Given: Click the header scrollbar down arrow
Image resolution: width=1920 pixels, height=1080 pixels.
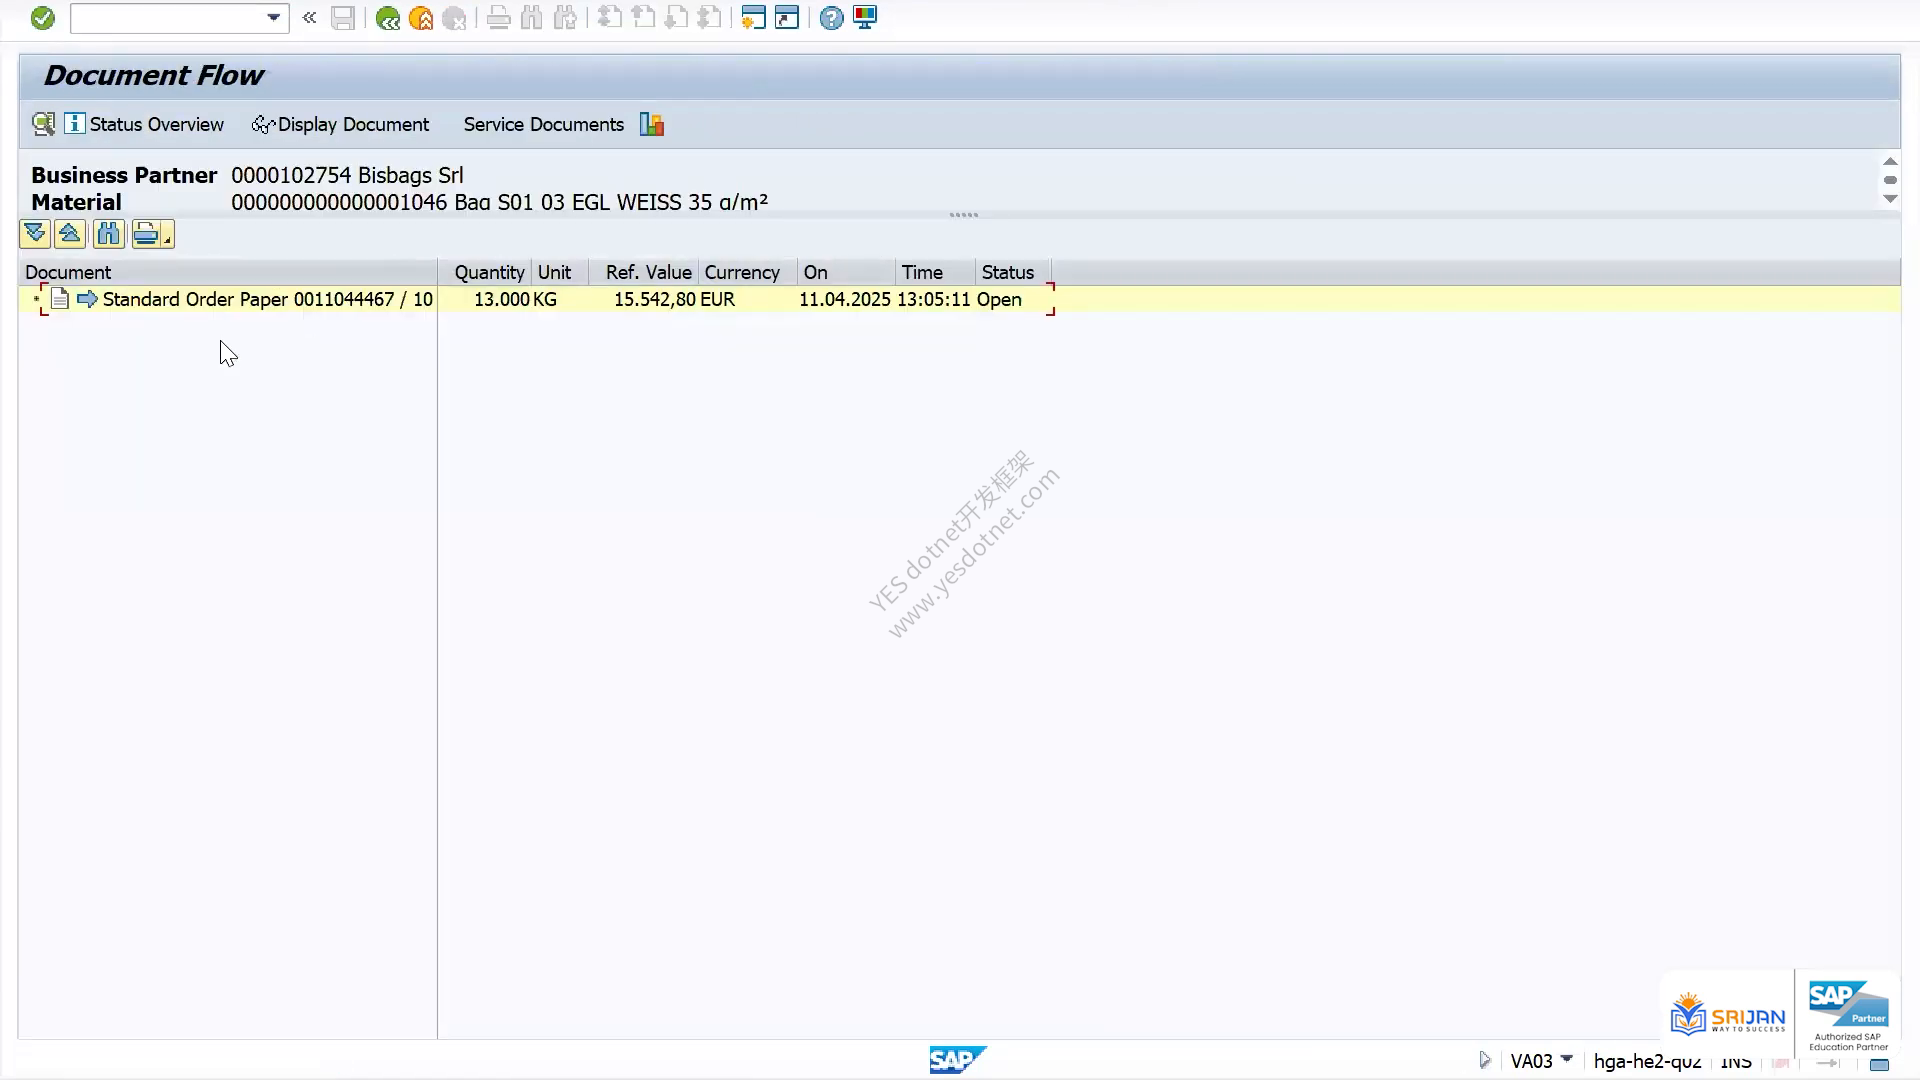Looking at the screenshot, I should pyautogui.click(x=1890, y=199).
